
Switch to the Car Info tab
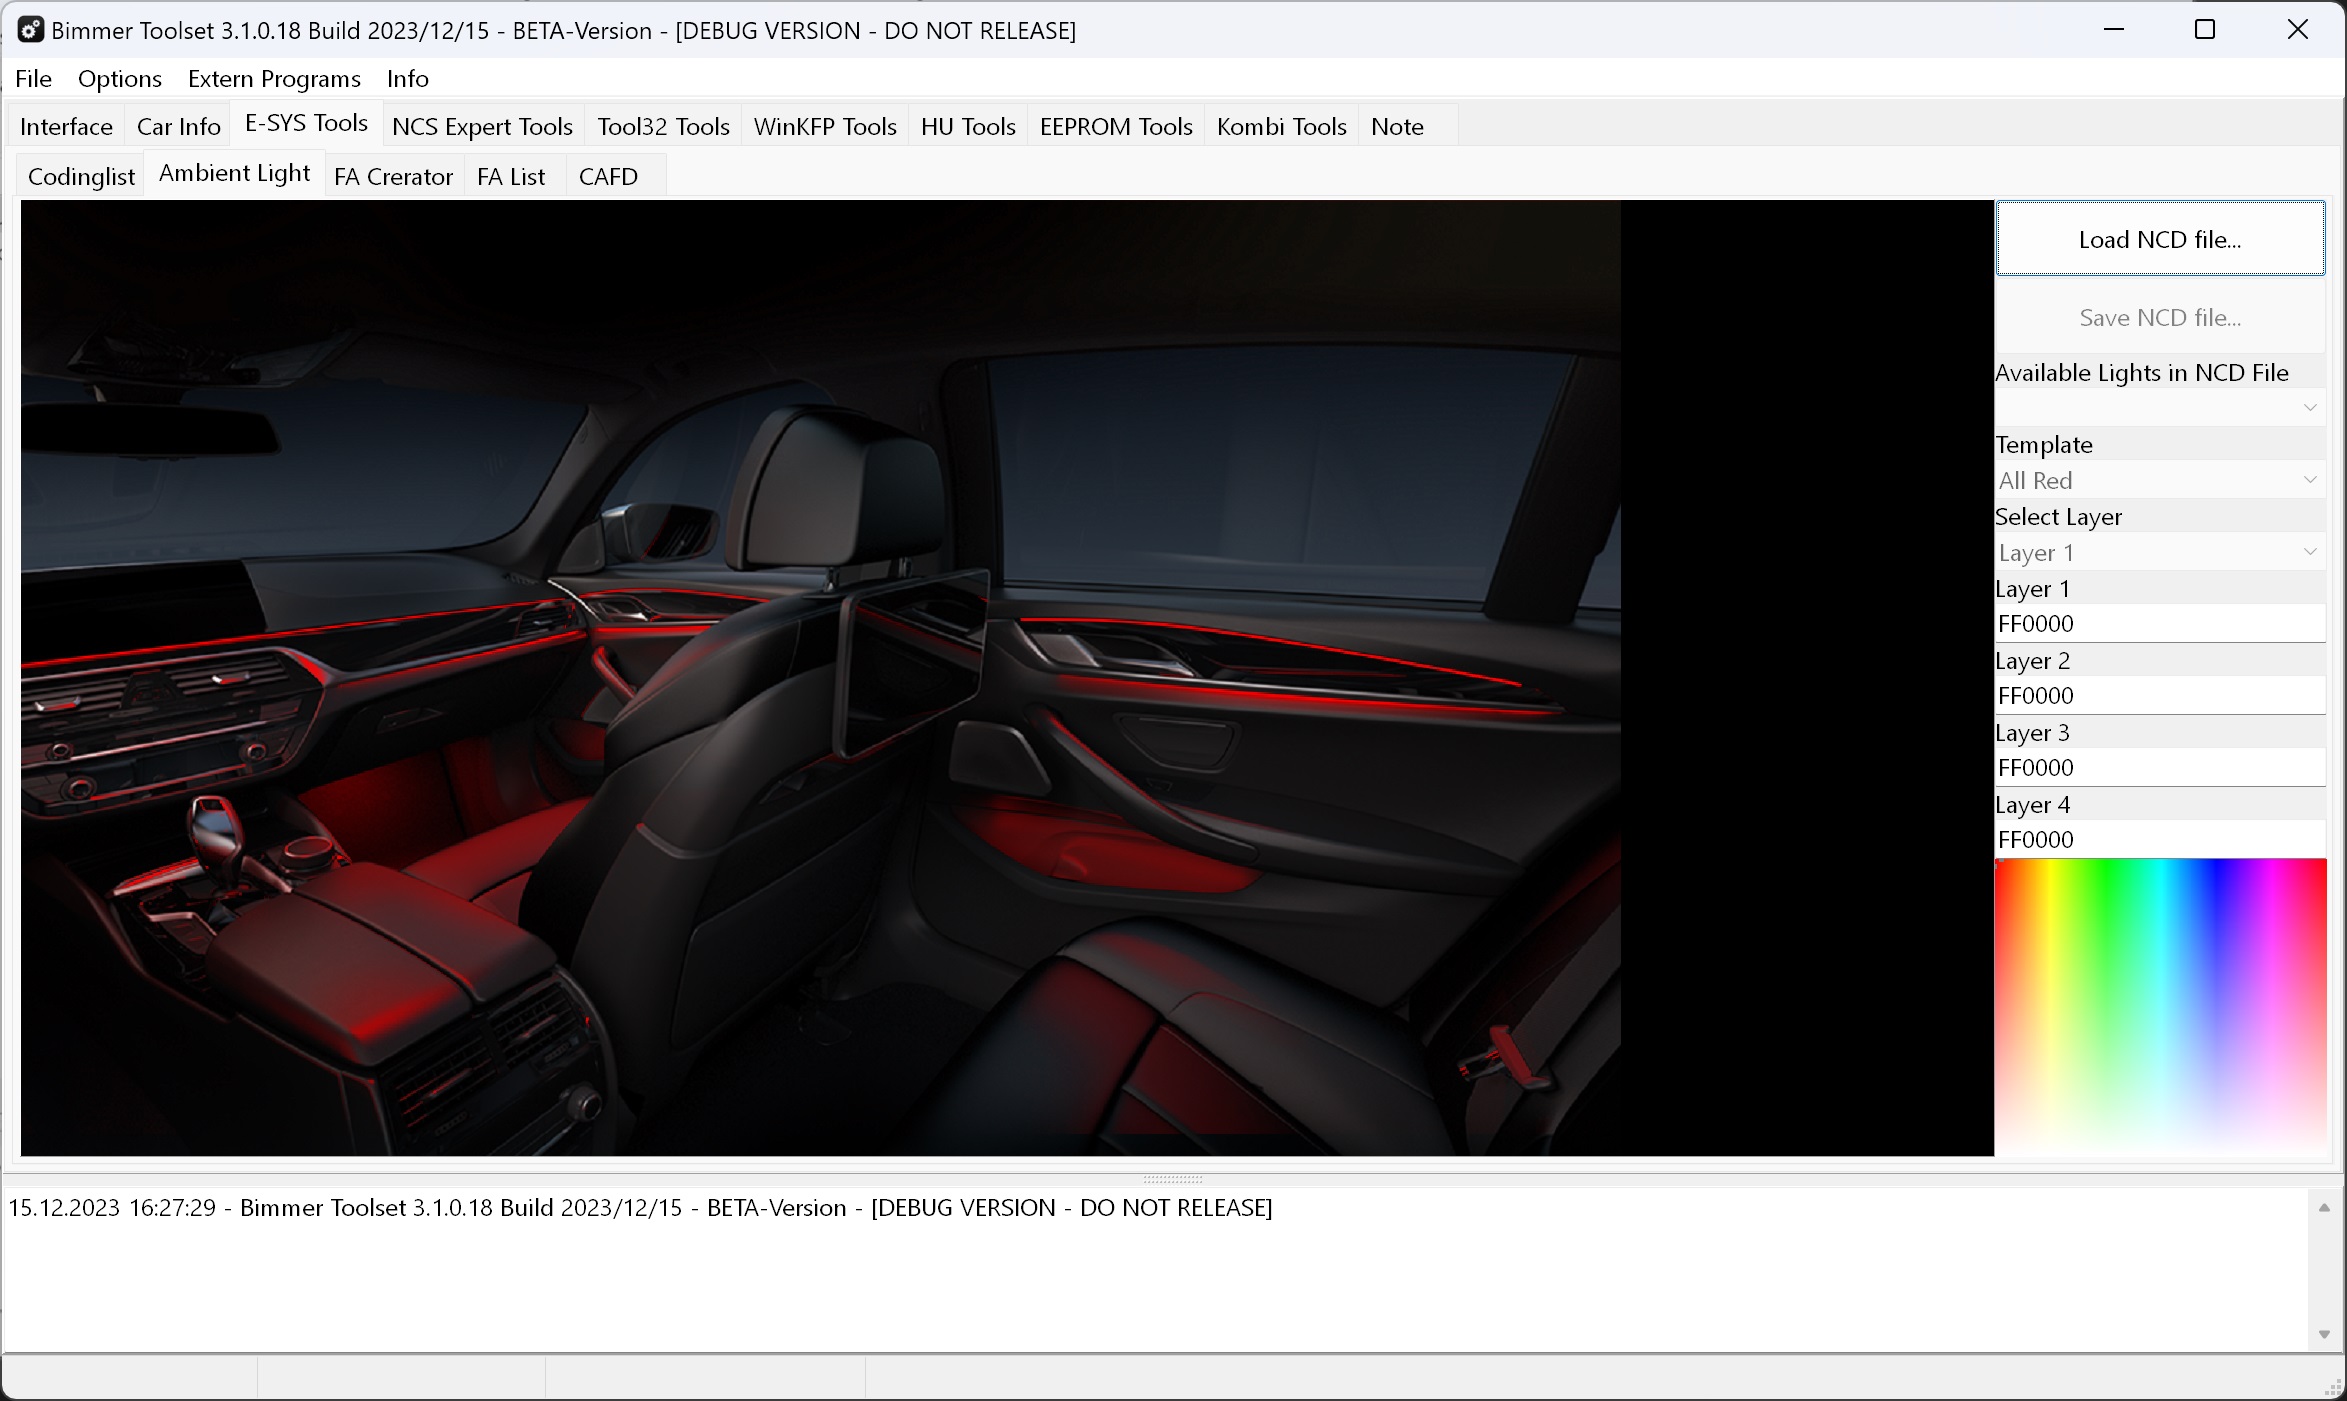178,126
